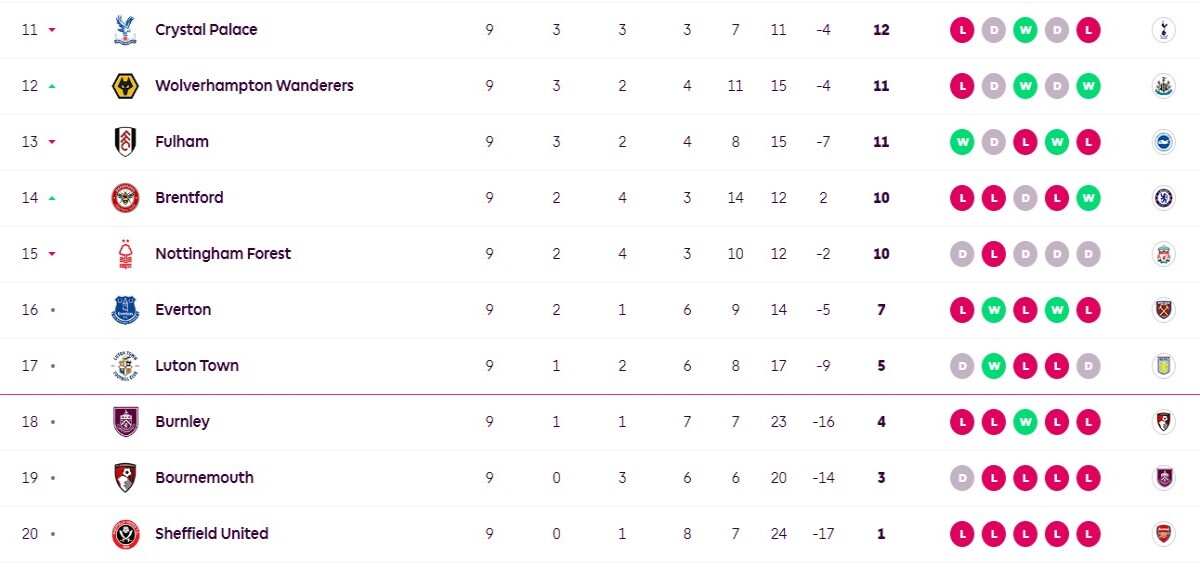
Task: Click the Everton club crest
Action: point(125,310)
